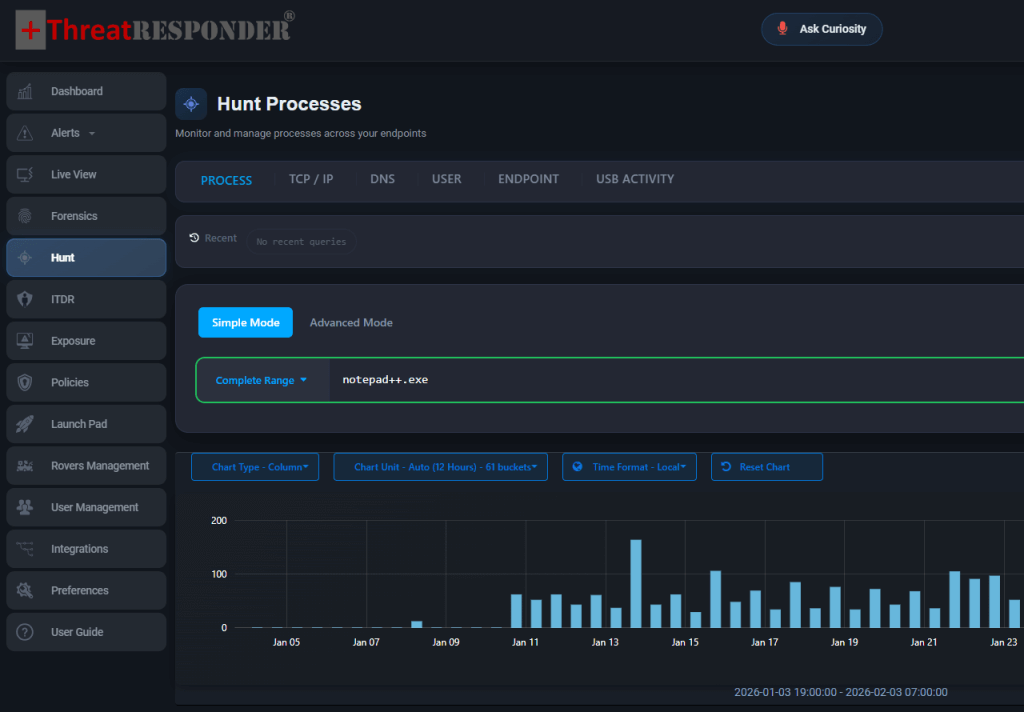
Task: Click the Reset Chart button
Action: tap(766, 467)
